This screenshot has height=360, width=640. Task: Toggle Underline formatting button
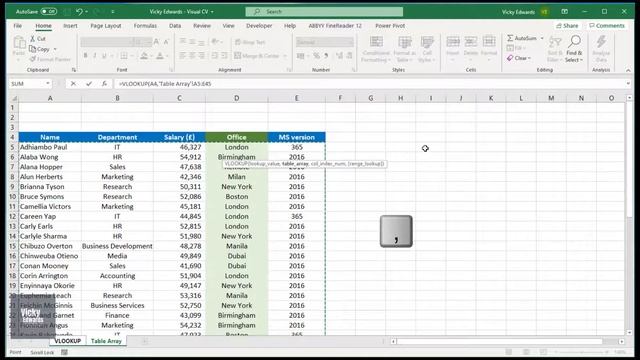(104, 56)
